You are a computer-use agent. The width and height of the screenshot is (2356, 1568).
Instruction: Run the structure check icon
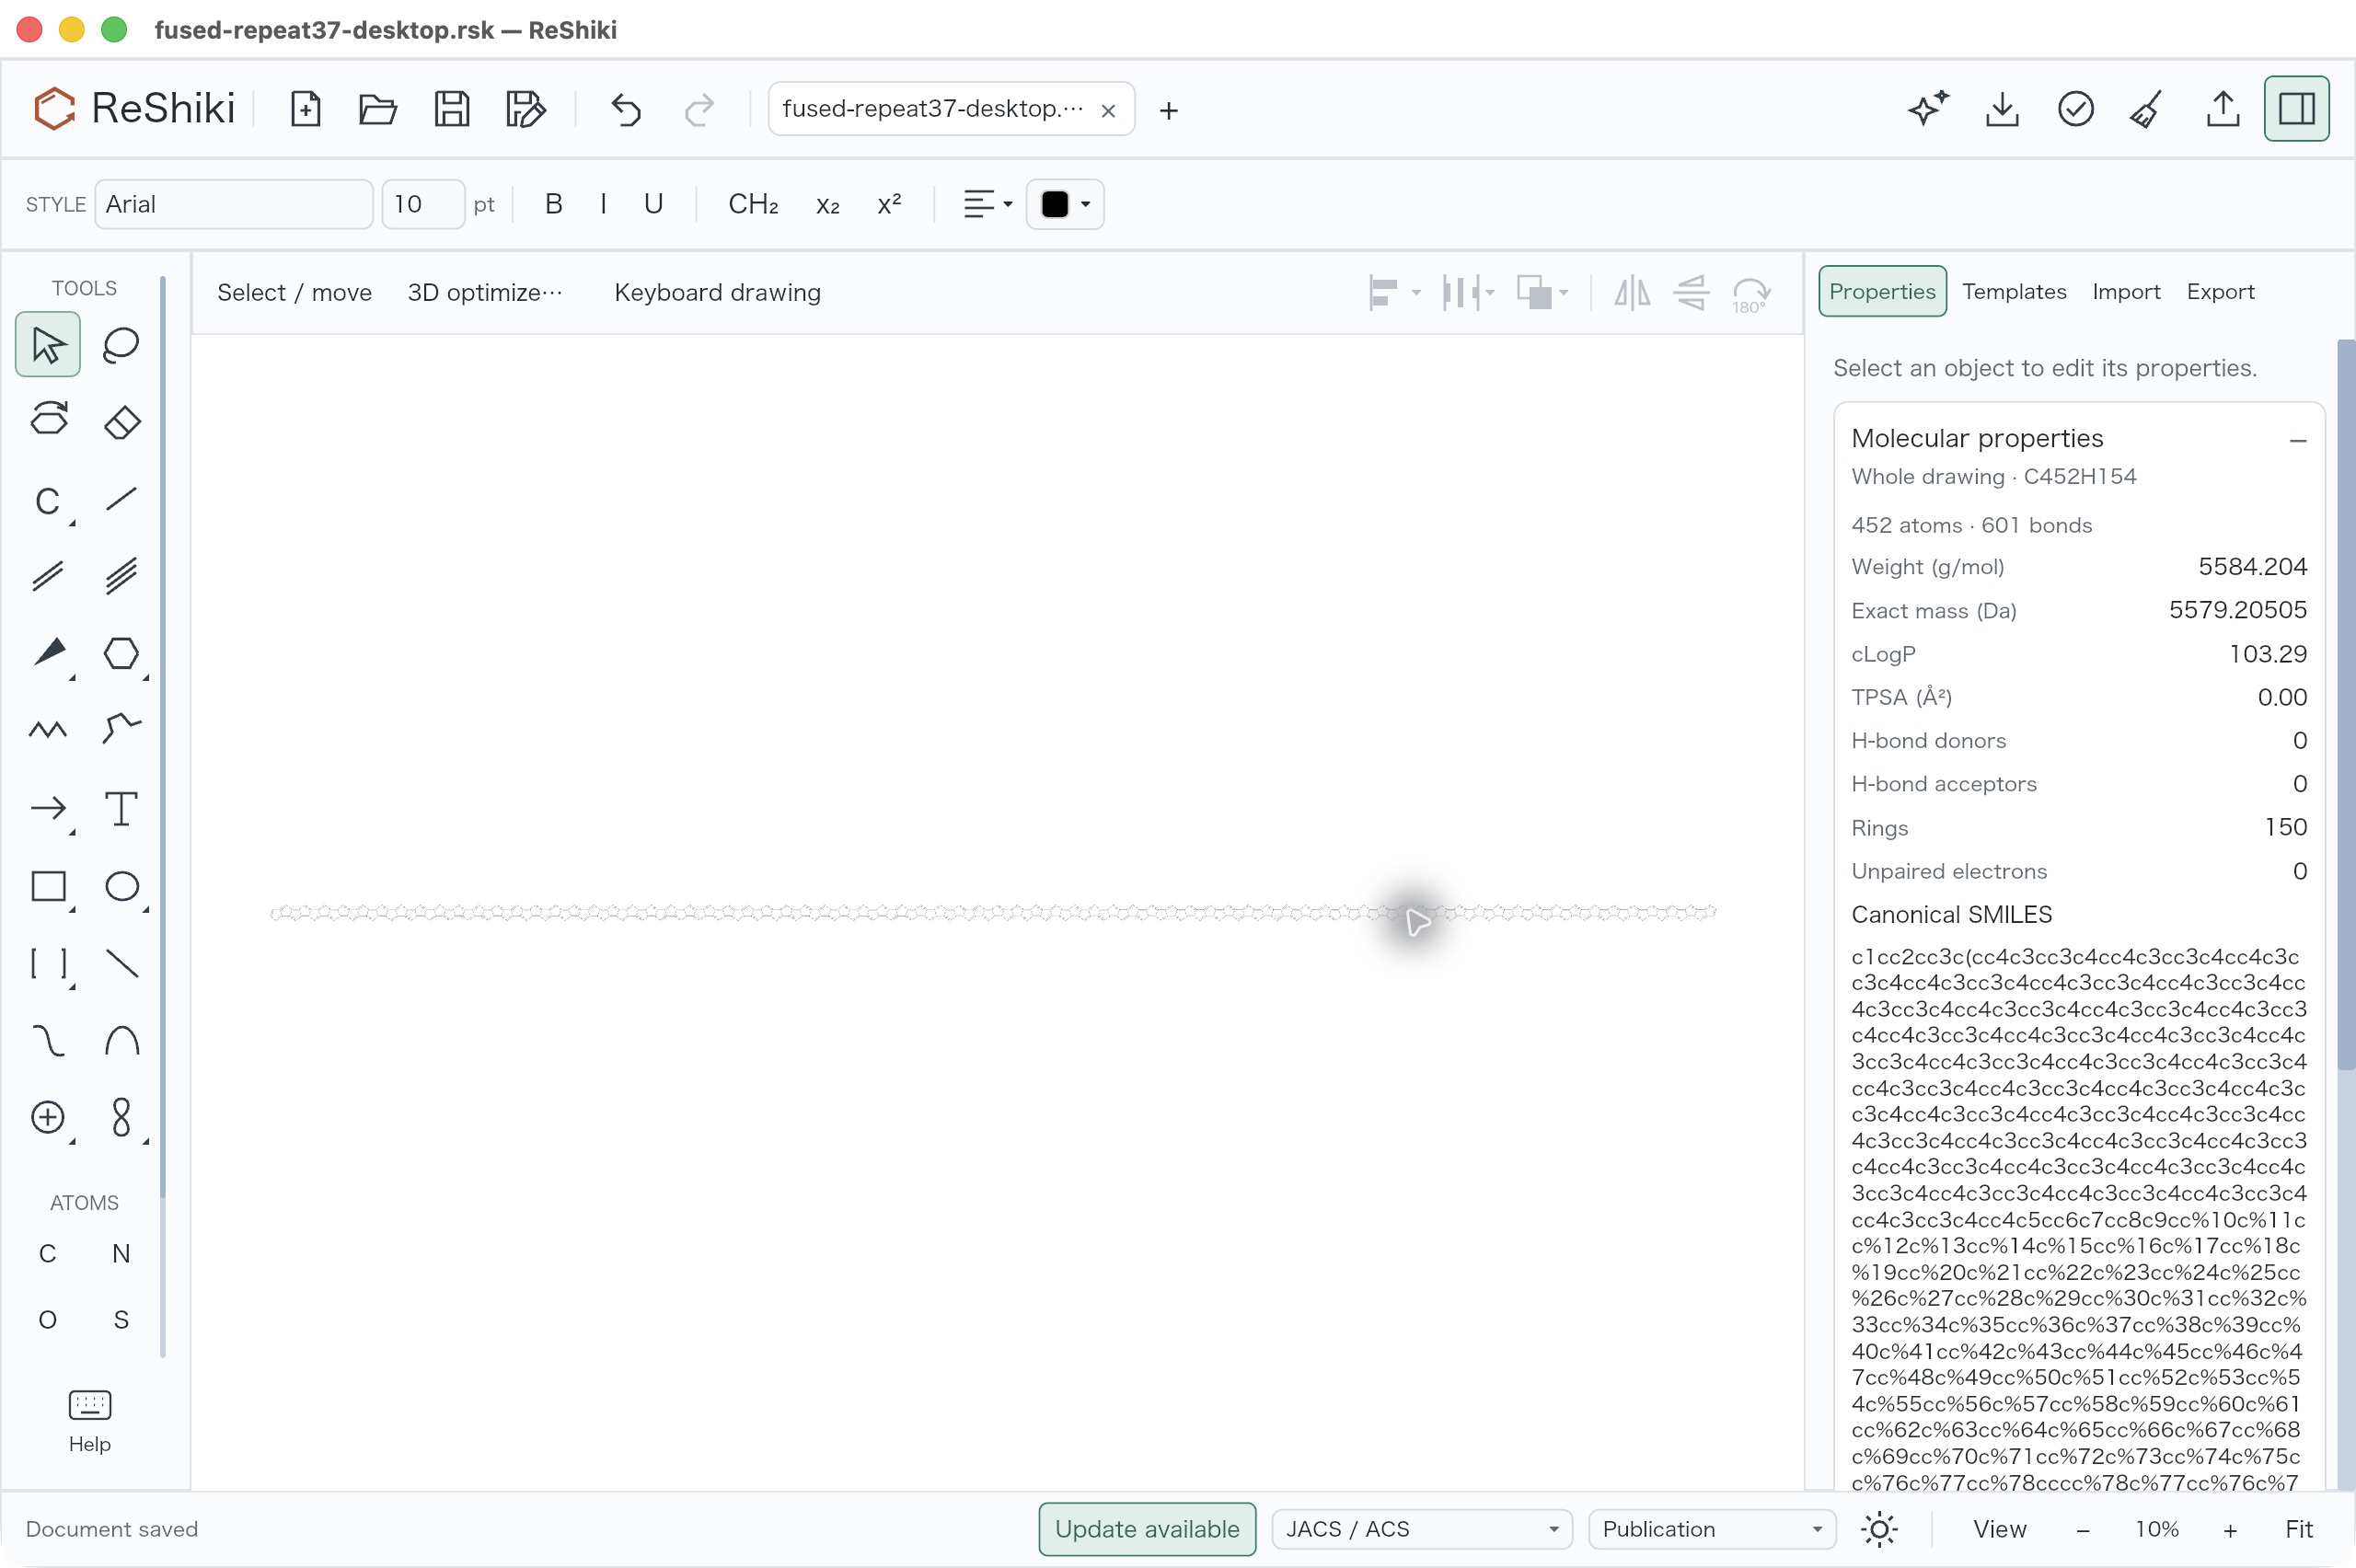click(2076, 109)
